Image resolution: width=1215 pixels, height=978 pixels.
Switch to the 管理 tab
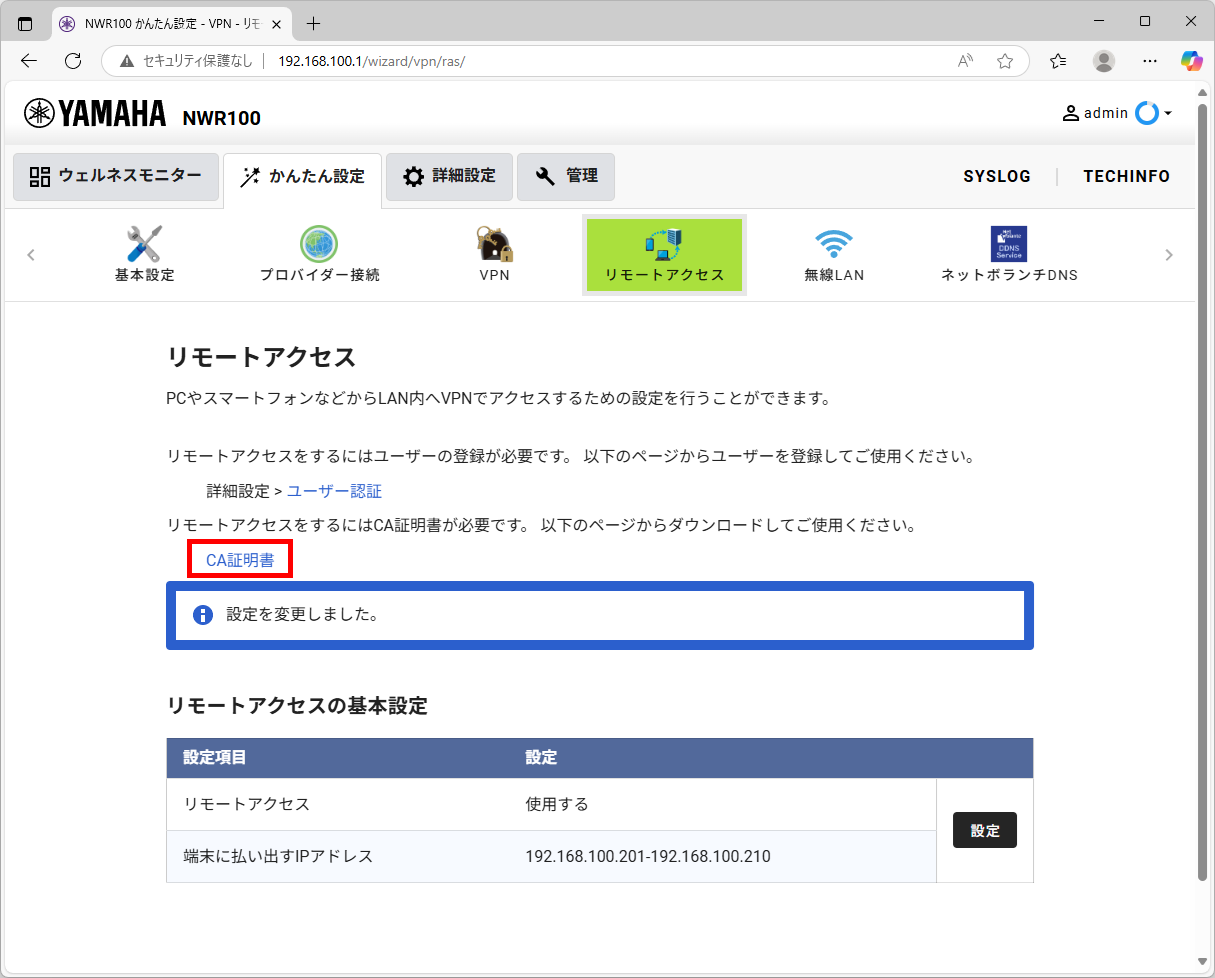pos(566,176)
